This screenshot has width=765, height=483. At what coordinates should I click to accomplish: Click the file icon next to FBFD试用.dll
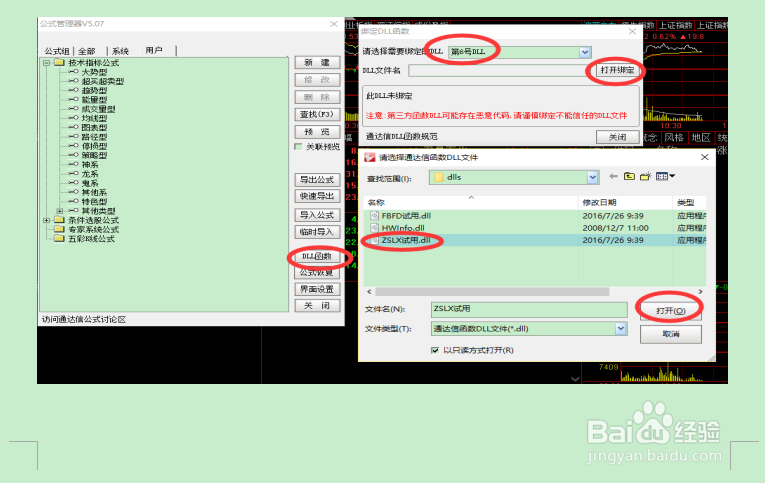(374, 216)
